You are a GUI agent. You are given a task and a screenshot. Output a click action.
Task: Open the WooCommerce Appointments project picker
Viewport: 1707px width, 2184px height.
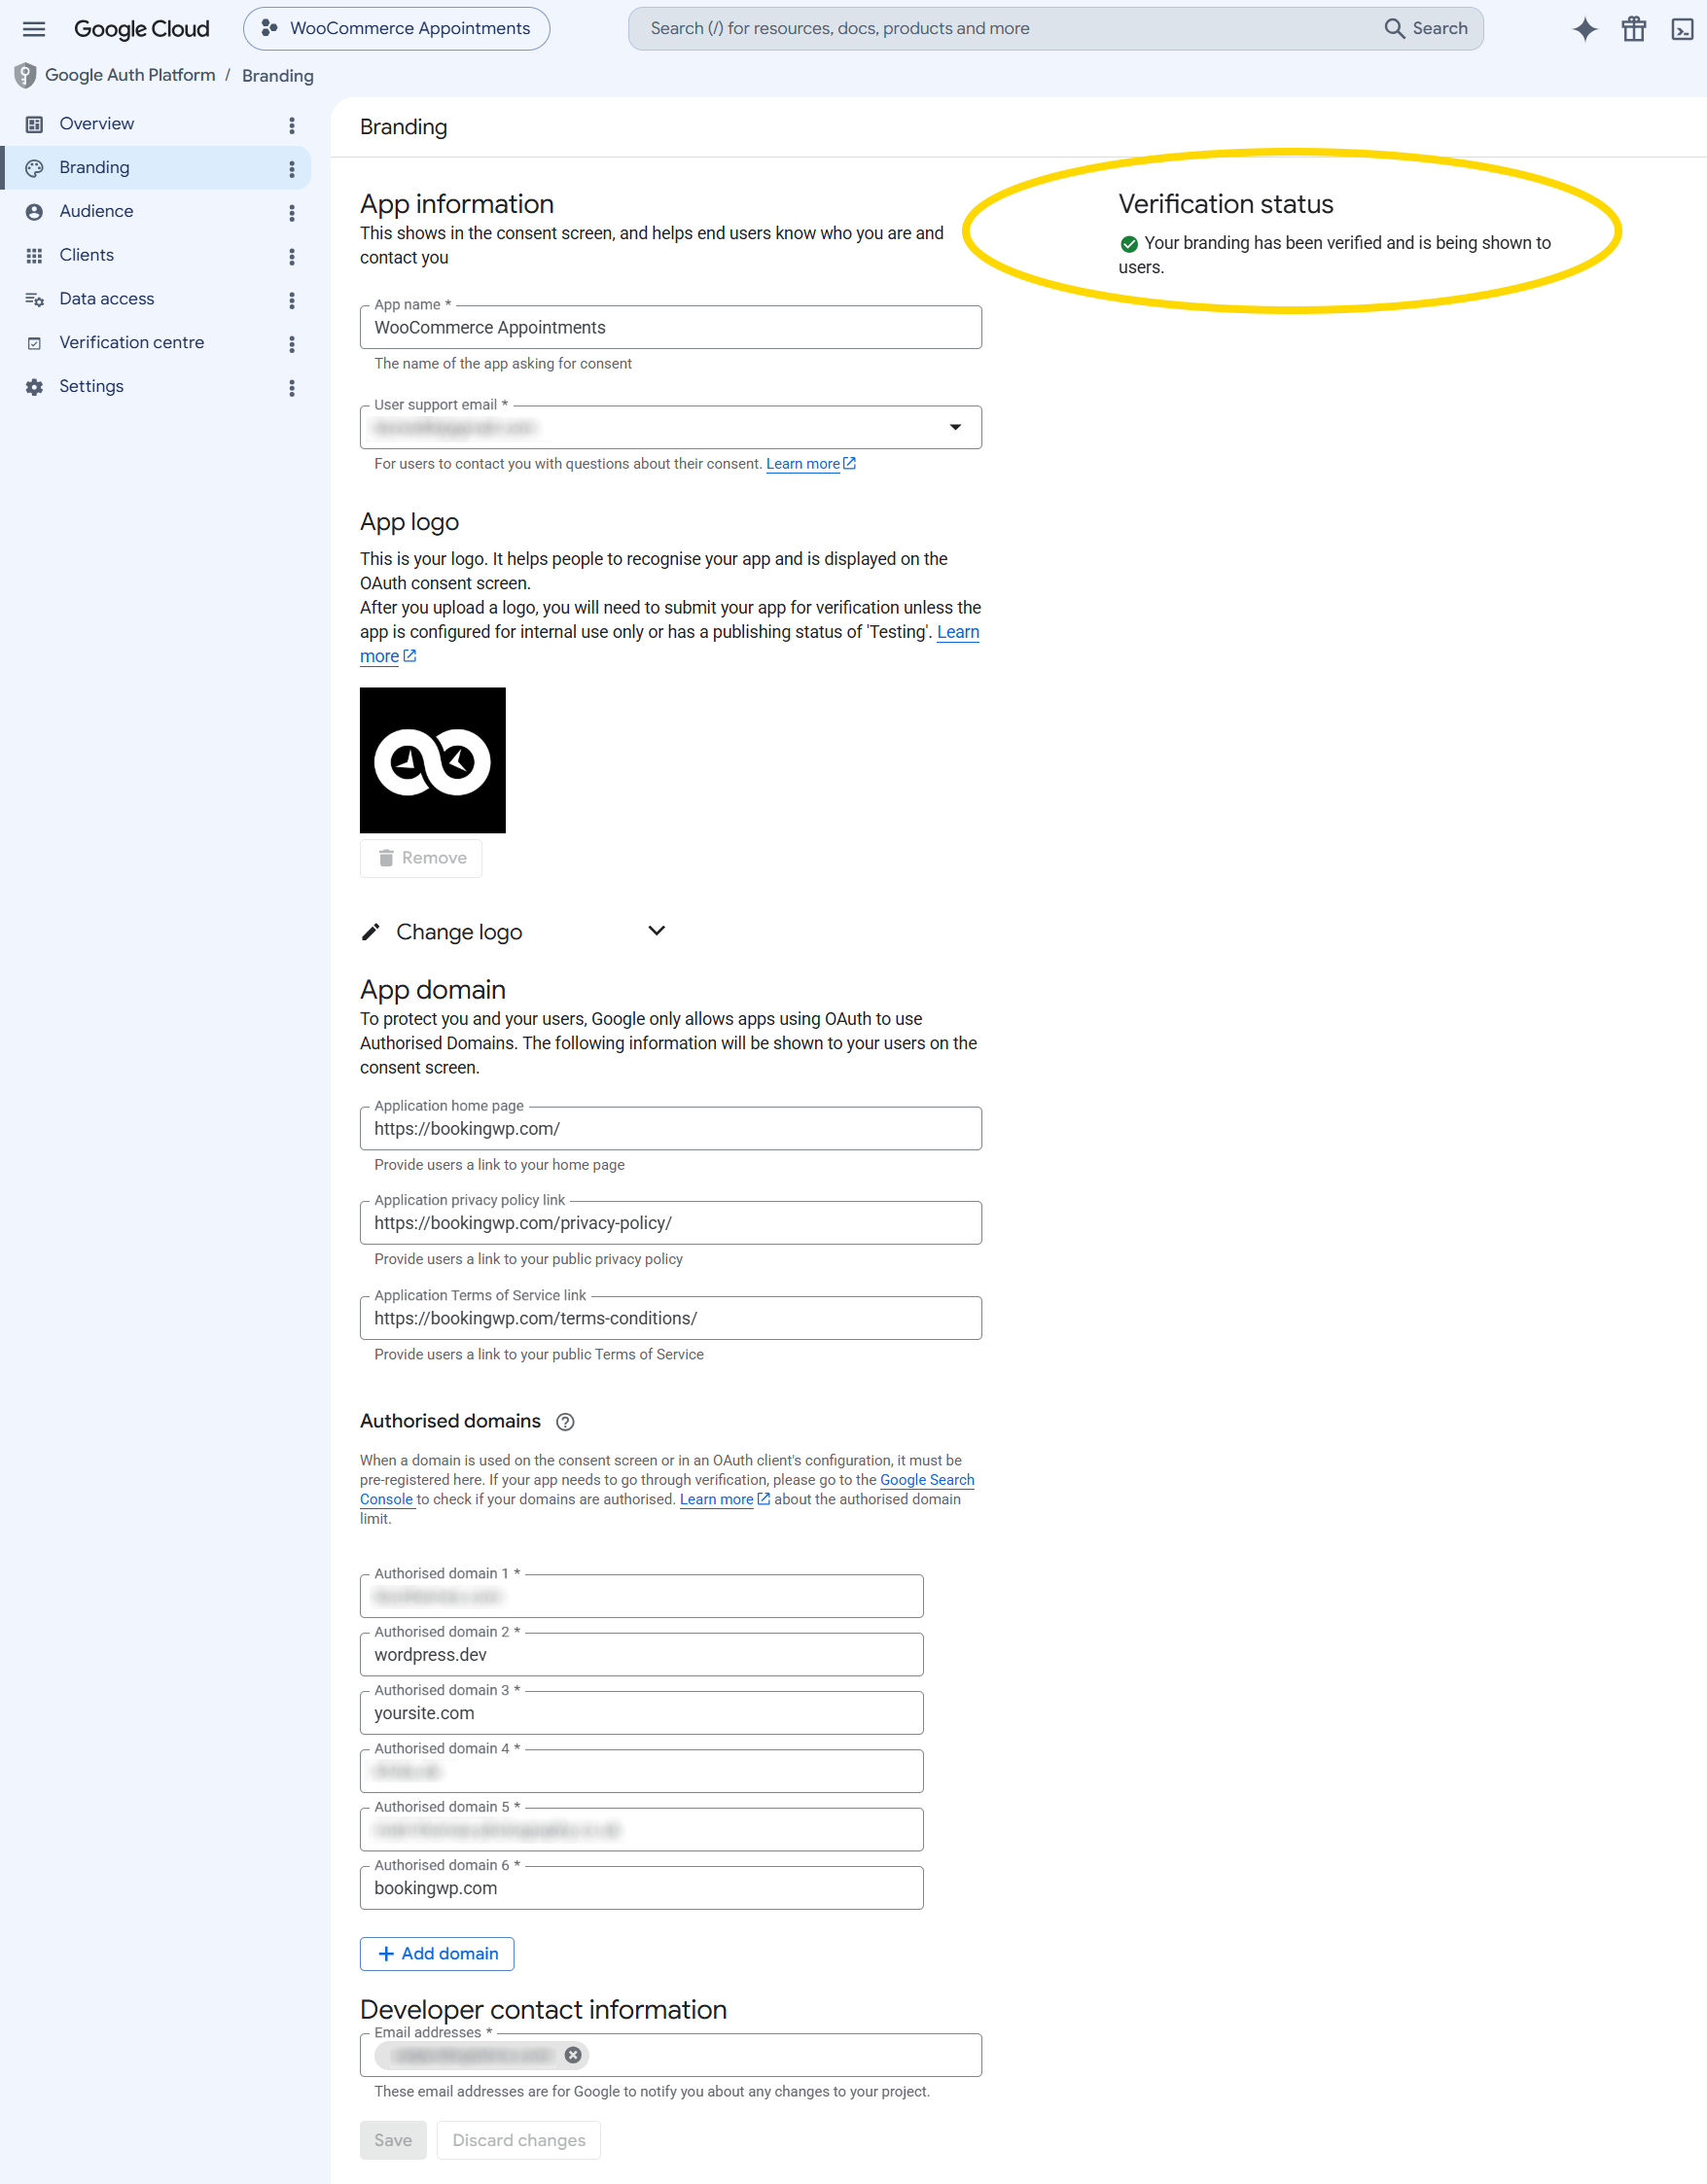pyautogui.click(x=396, y=28)
